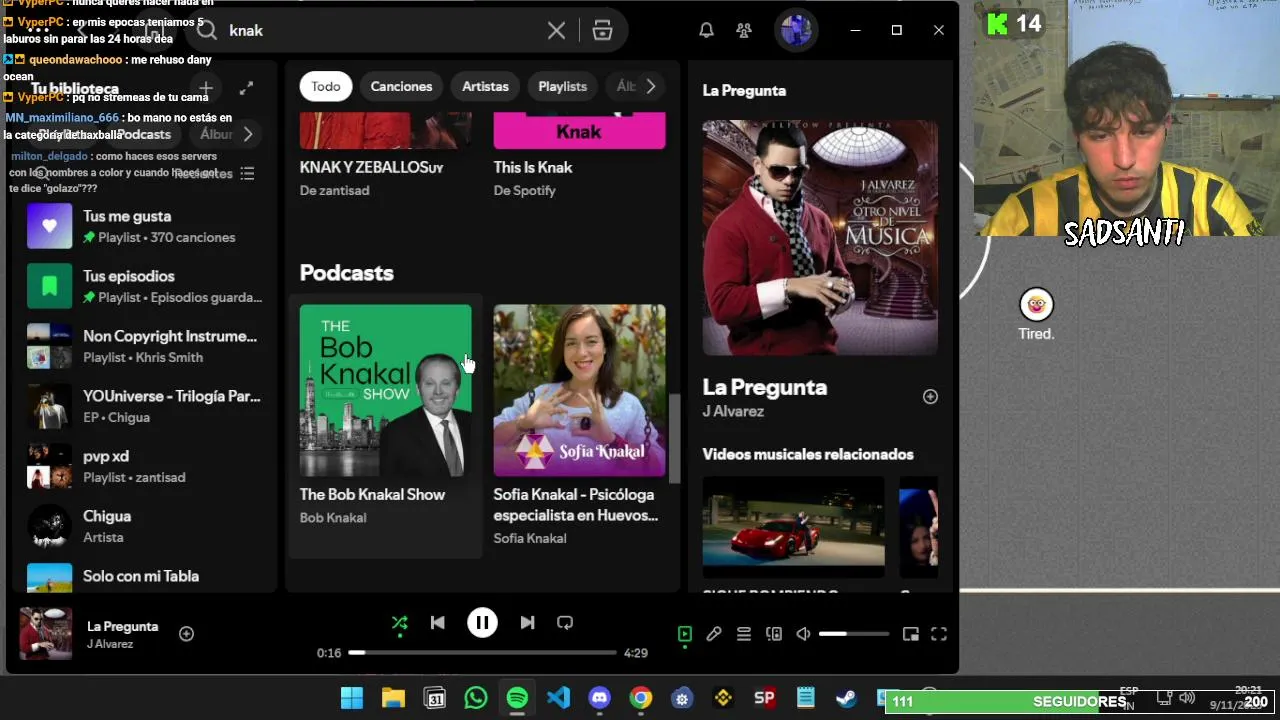Show more search filter chips arrow
The image size is (1280, 720).
651,86
